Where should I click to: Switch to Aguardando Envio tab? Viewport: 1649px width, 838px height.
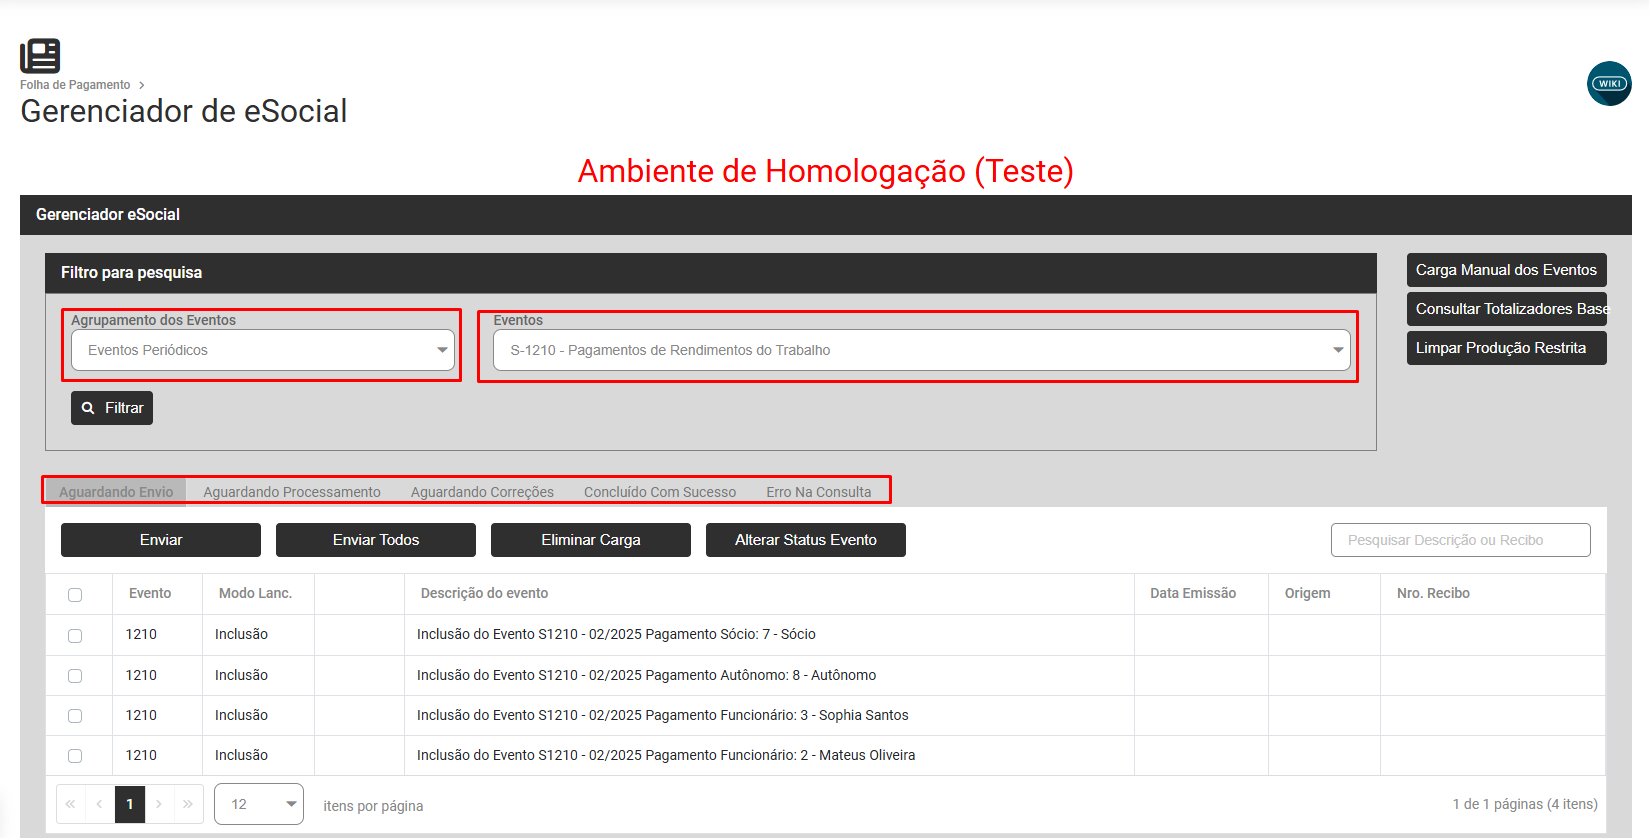coord(116,492)
